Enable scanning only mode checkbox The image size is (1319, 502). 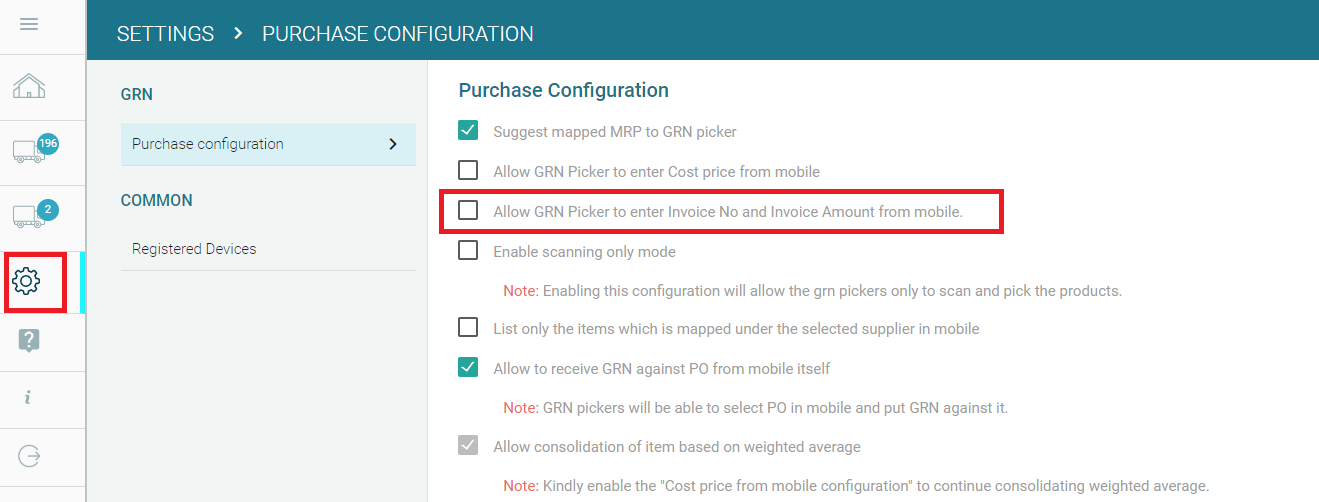coord(468,251)
